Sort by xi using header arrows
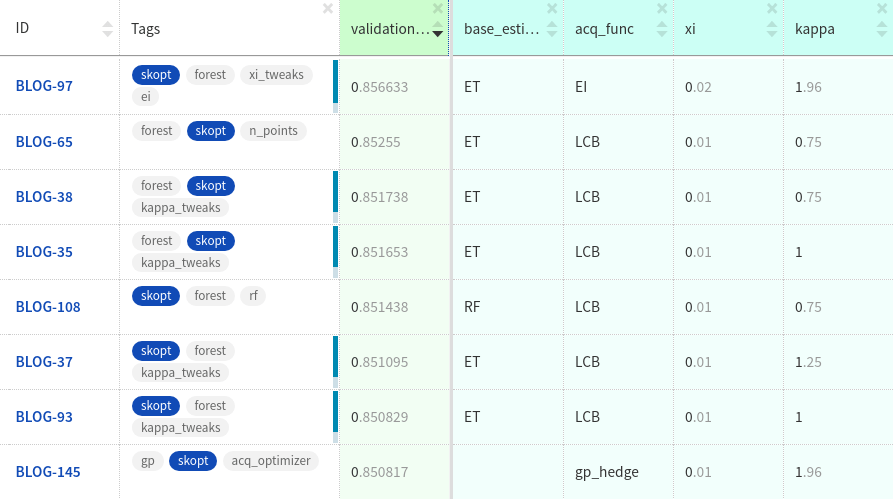The height and width of the screenshot is (499, 893). 770,30
